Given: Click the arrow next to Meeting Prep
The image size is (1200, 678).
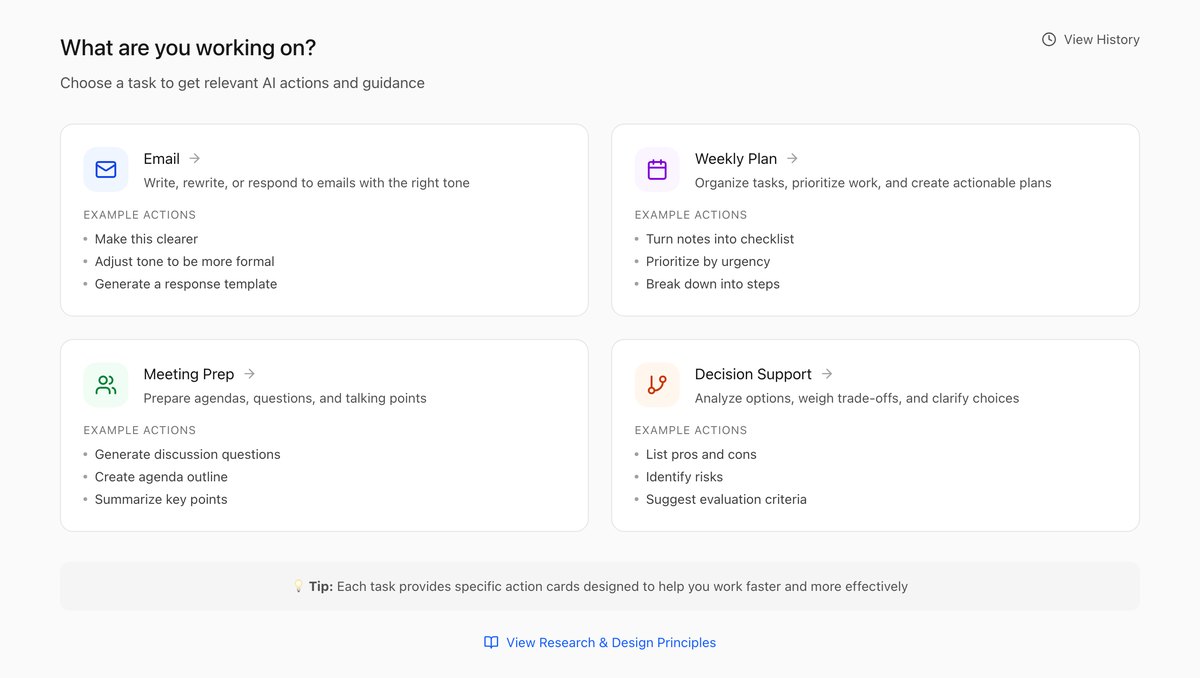Looking at the screenshot, I should pyautogui.click(x=249, y=374).
